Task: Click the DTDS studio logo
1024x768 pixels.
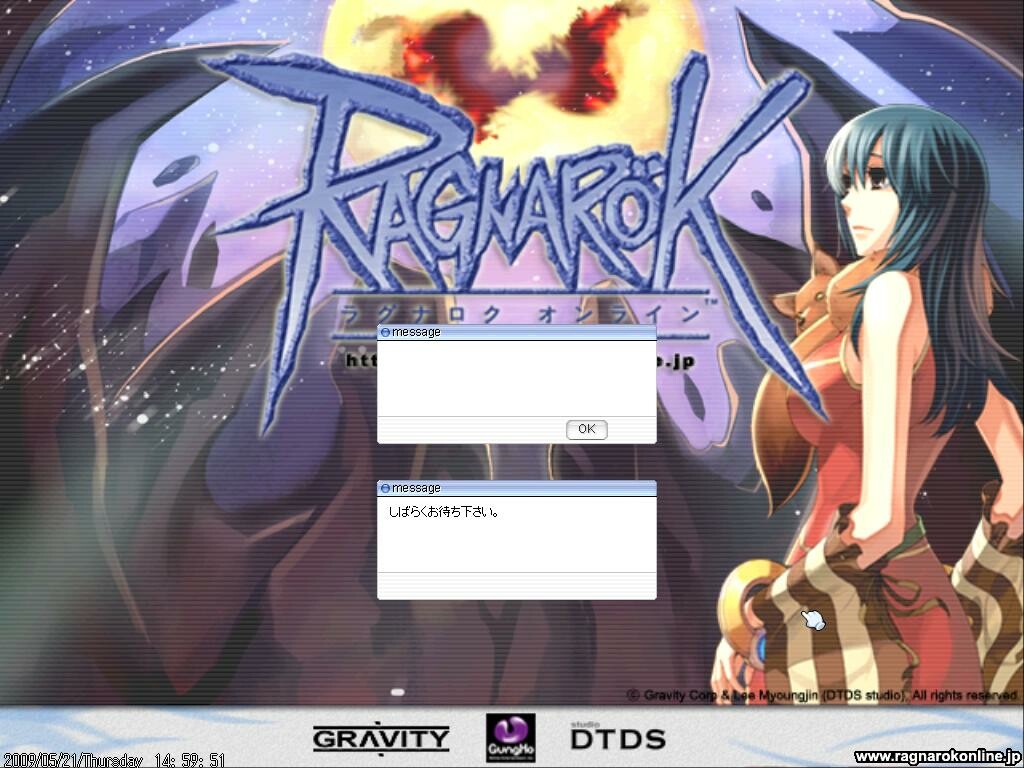Action: (x=618, y=736)
